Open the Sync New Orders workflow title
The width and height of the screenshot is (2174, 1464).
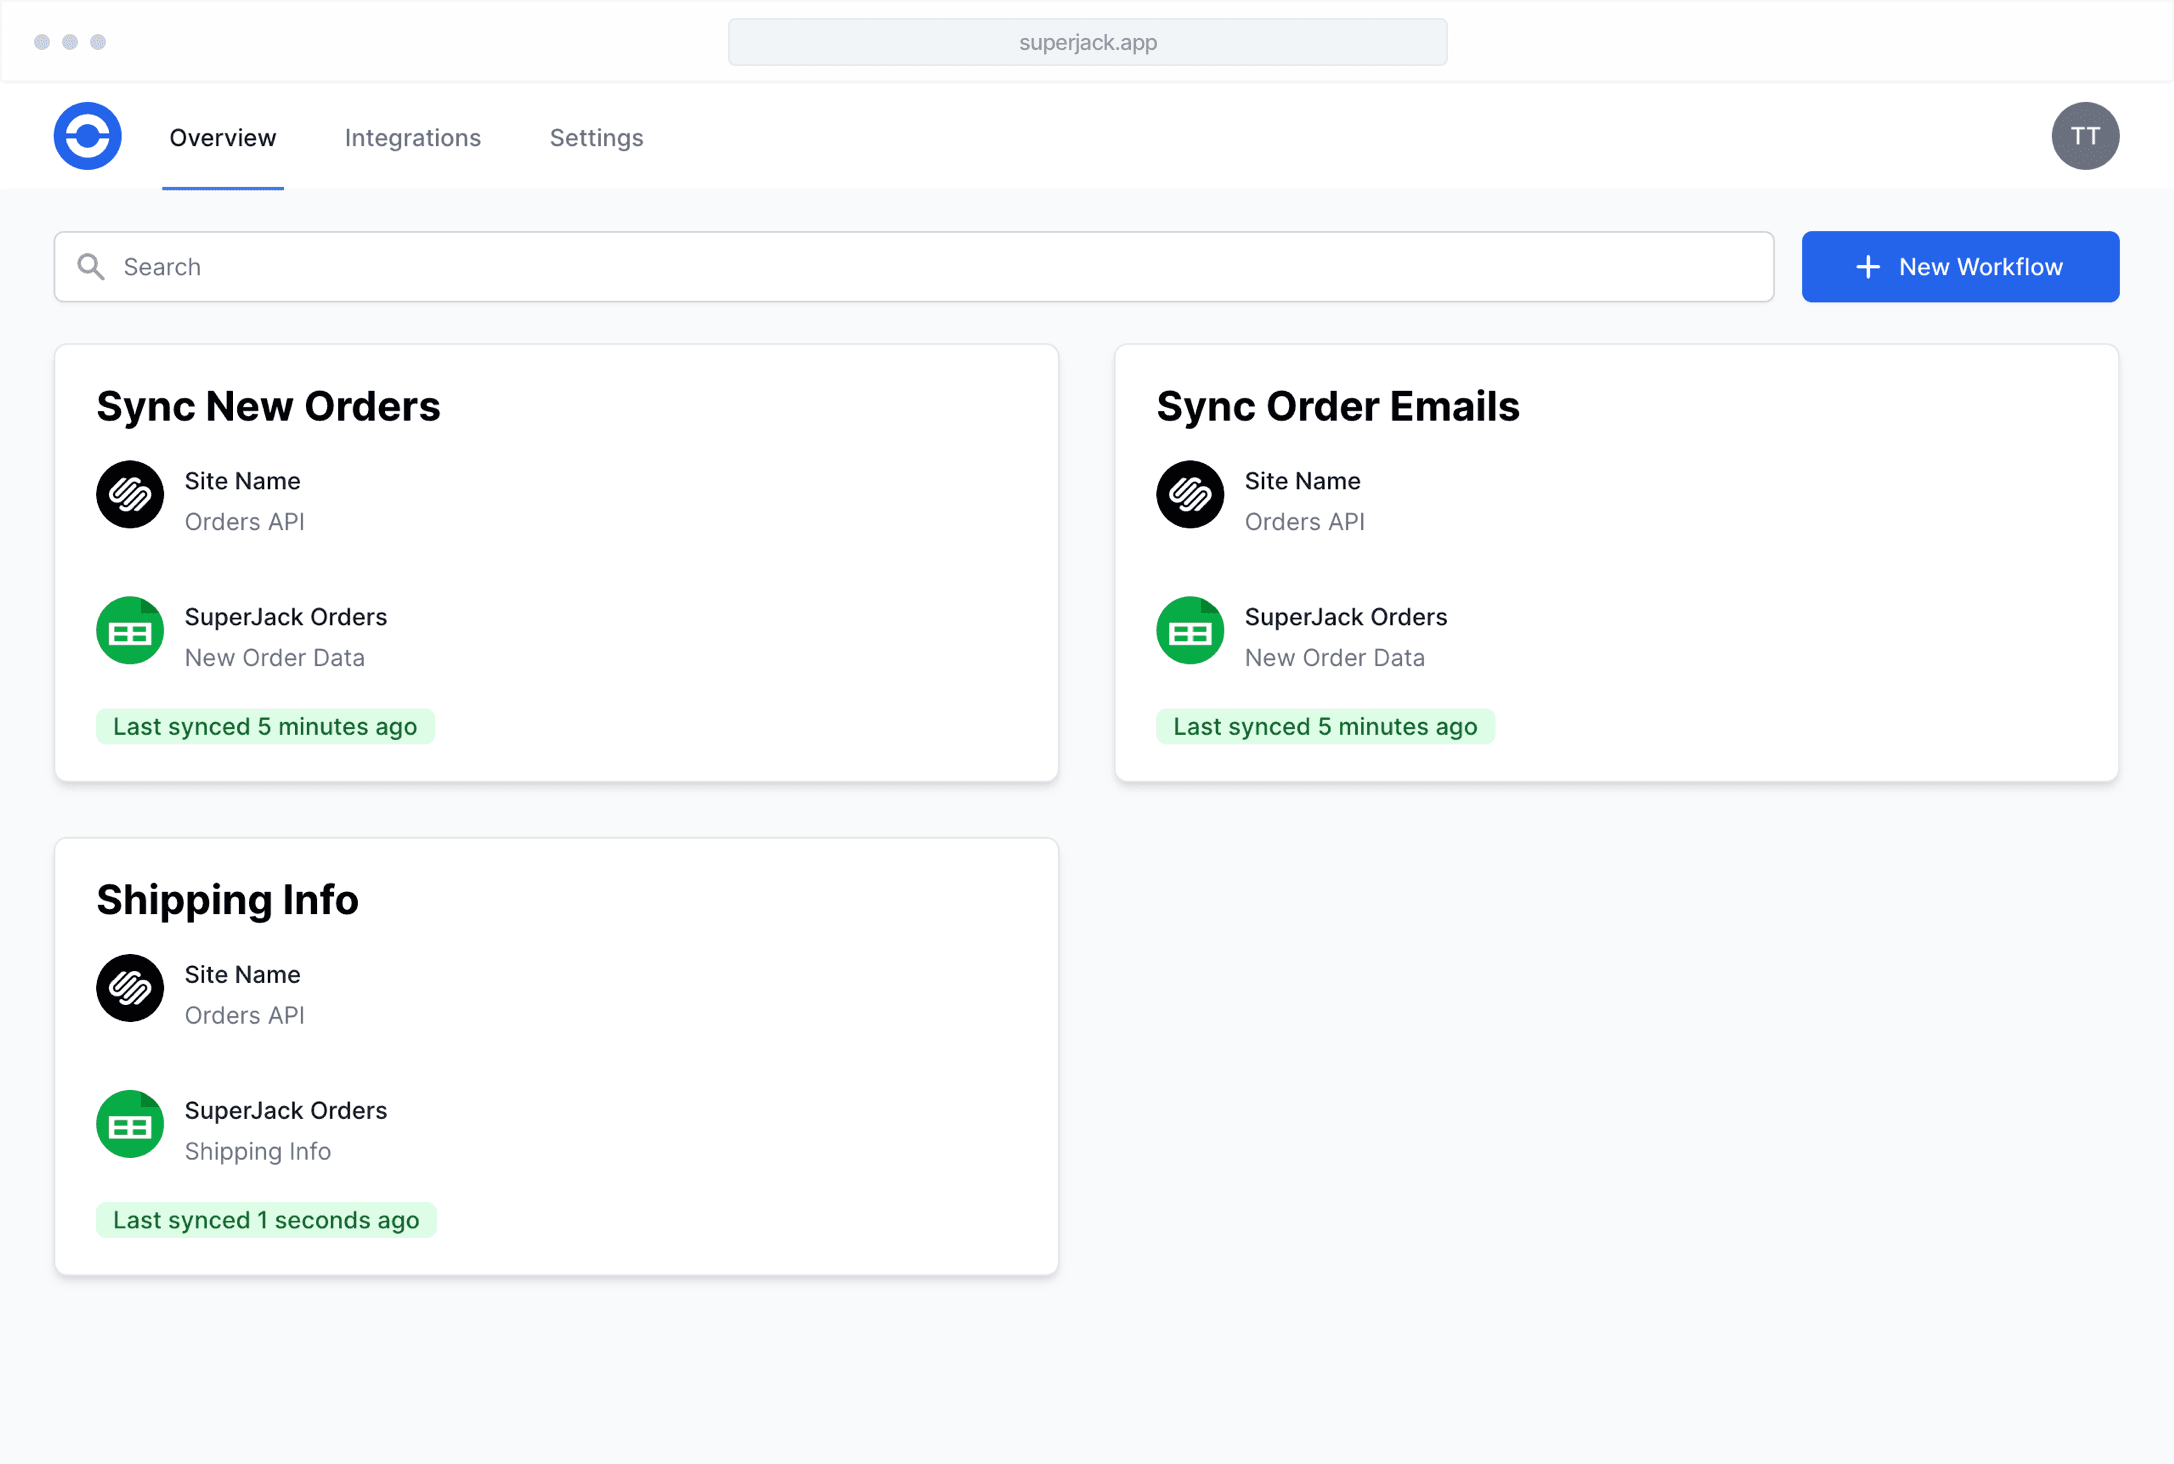pyautogui.click(x=268, y=406)
